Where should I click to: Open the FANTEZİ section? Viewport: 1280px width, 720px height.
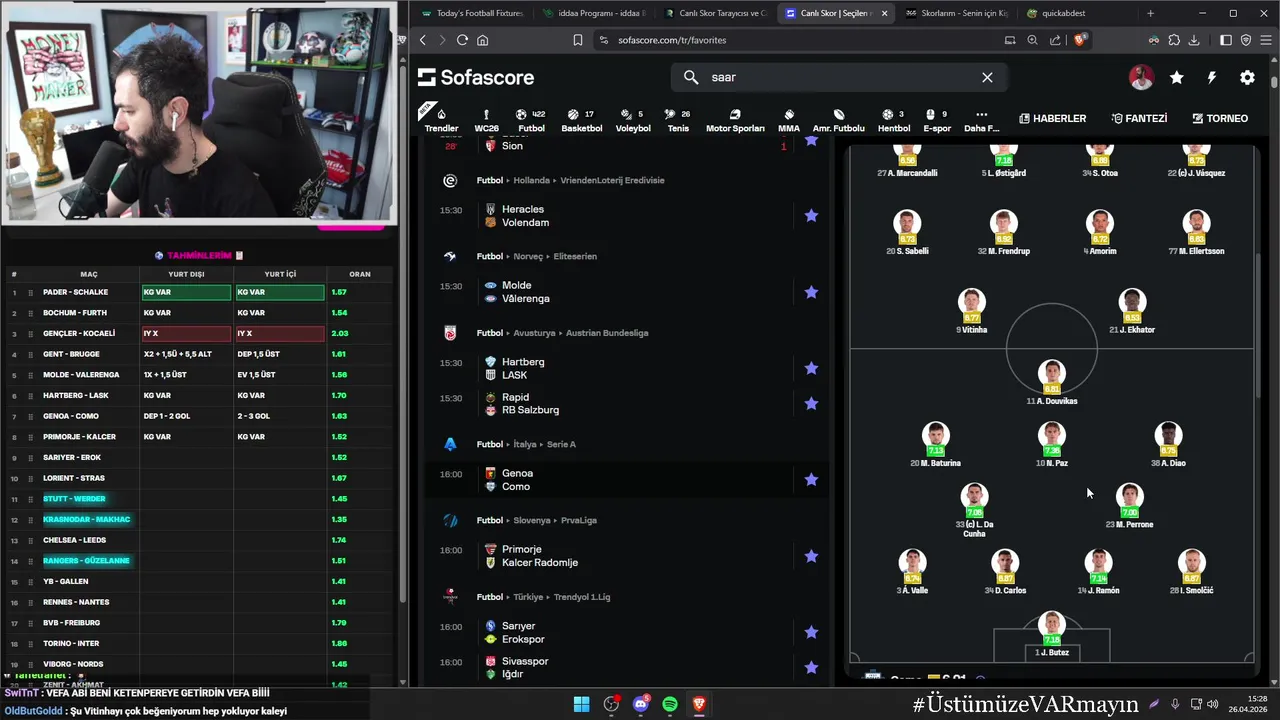[x=1139, y=118]
